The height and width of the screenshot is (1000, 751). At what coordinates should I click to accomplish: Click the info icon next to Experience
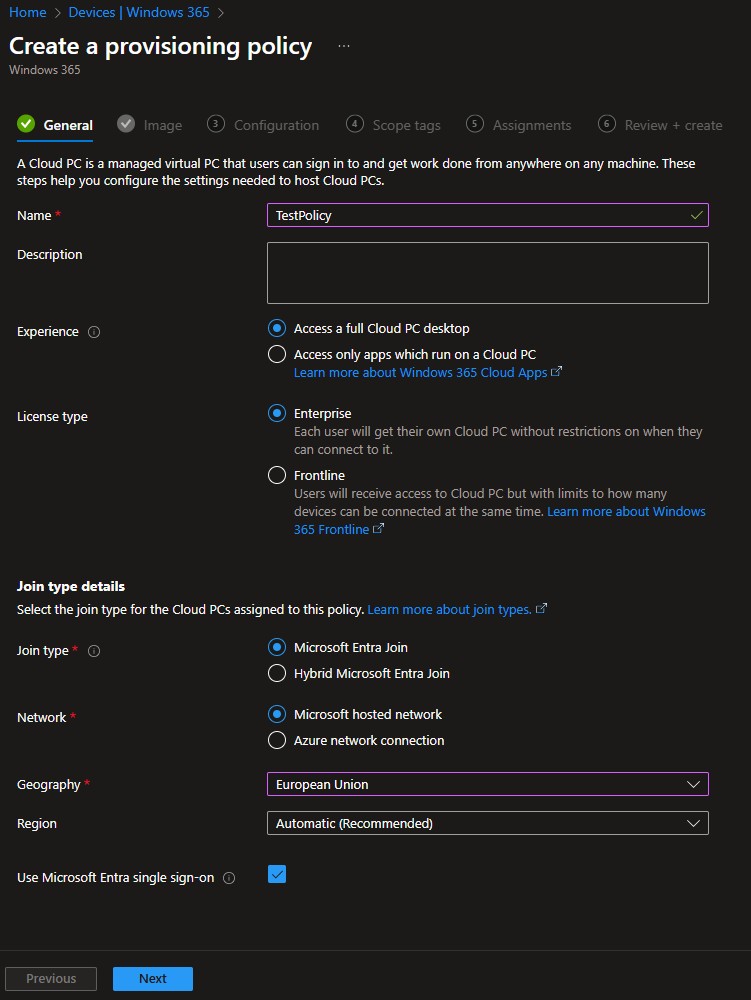coord(94,332)
